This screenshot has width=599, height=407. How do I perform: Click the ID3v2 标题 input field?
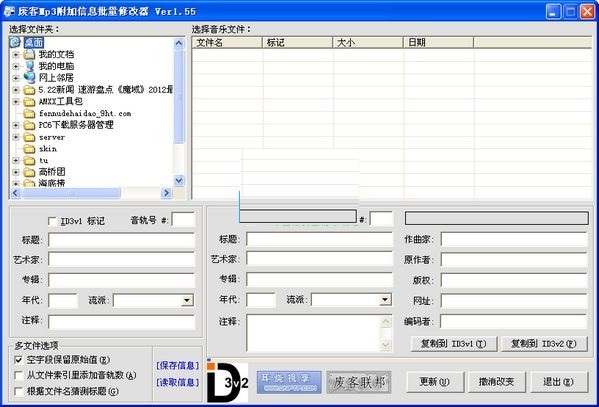pyautogui.click(x=319, y=240)
